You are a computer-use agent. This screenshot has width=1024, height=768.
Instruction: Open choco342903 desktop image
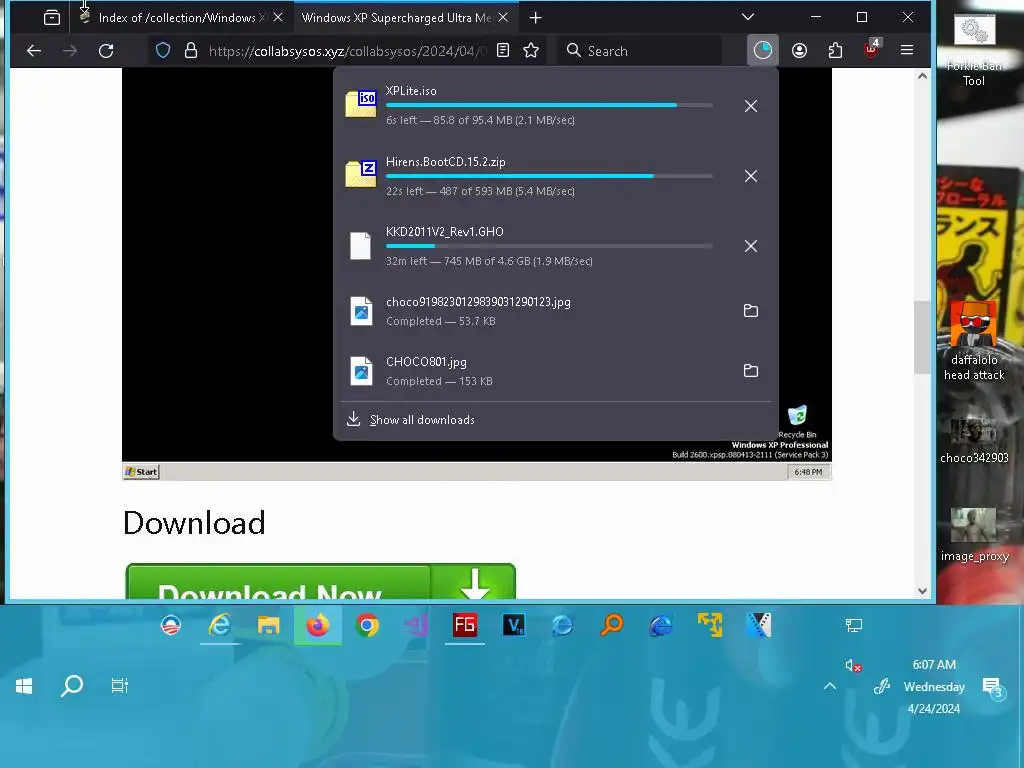974,440
